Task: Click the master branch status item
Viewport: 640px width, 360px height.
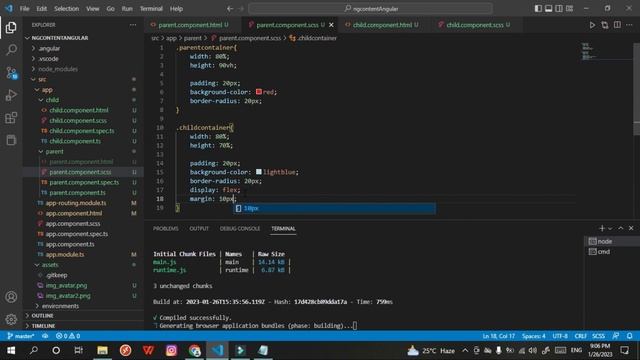Action: pyautogui.click(x=21, y=336)
